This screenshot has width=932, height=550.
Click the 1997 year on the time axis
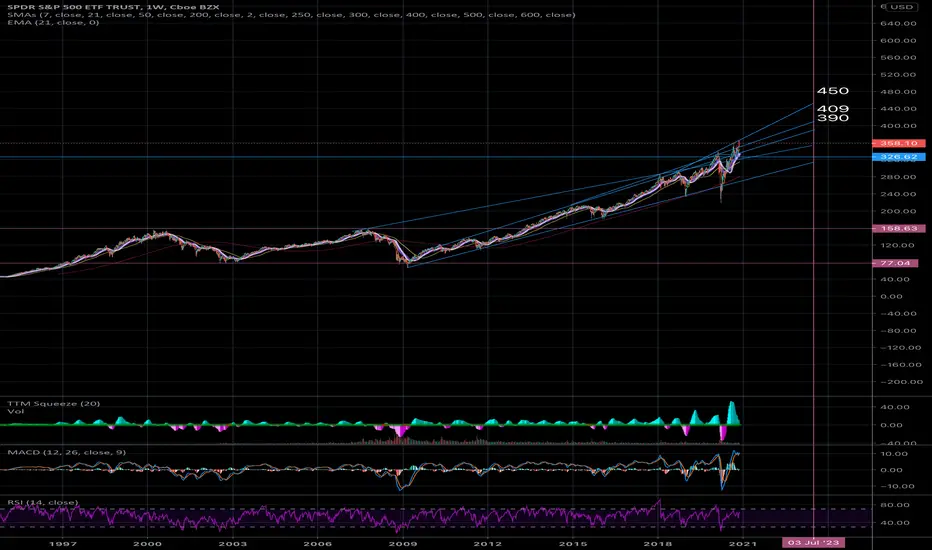point(63,543)
